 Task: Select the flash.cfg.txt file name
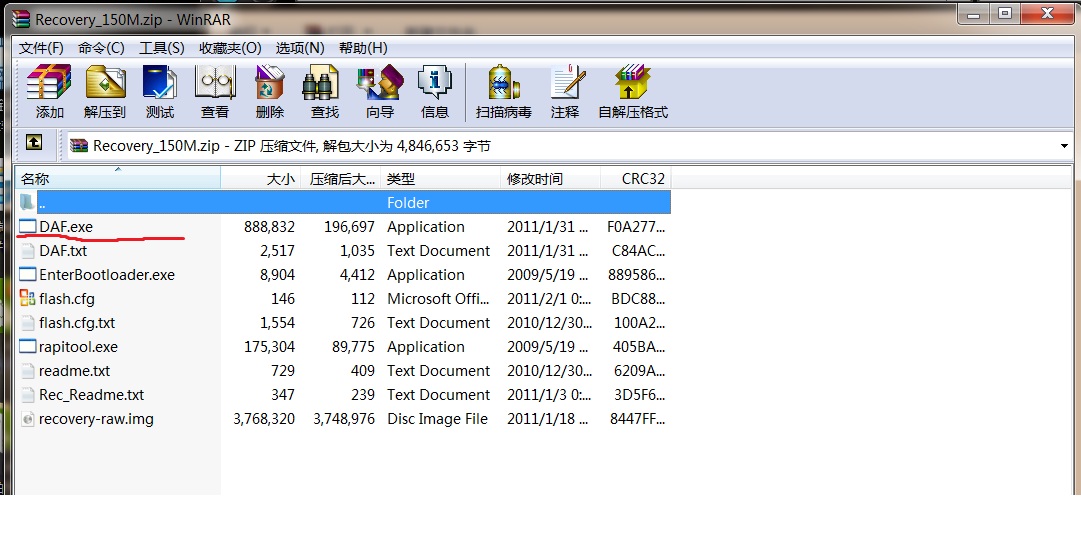77,322
